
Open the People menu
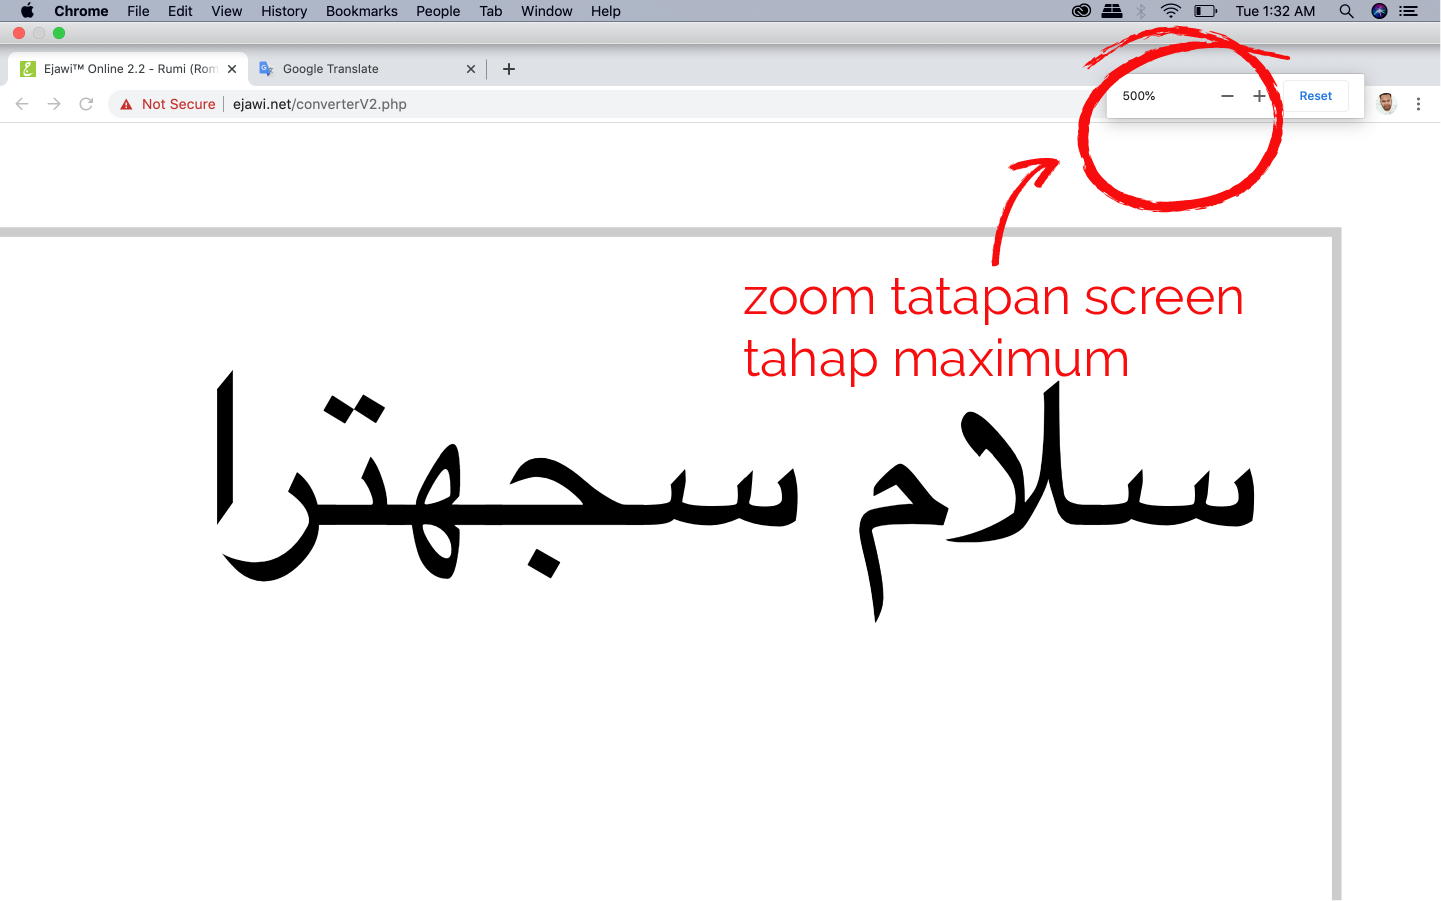438,11
